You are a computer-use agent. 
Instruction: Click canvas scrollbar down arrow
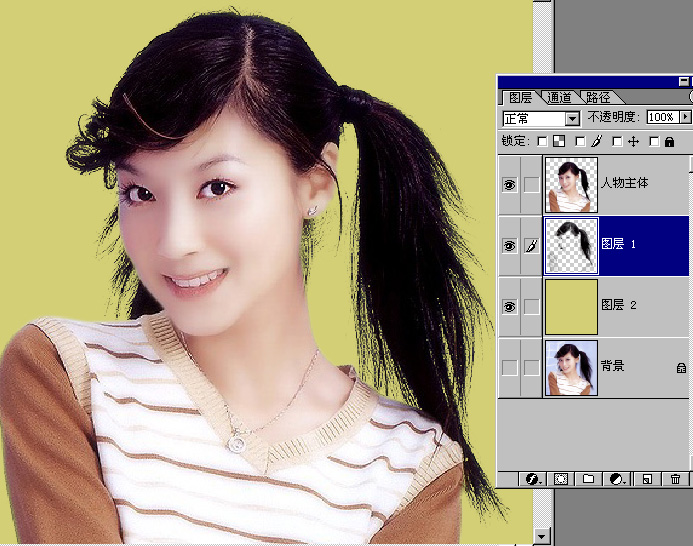[x=541, y=536]
